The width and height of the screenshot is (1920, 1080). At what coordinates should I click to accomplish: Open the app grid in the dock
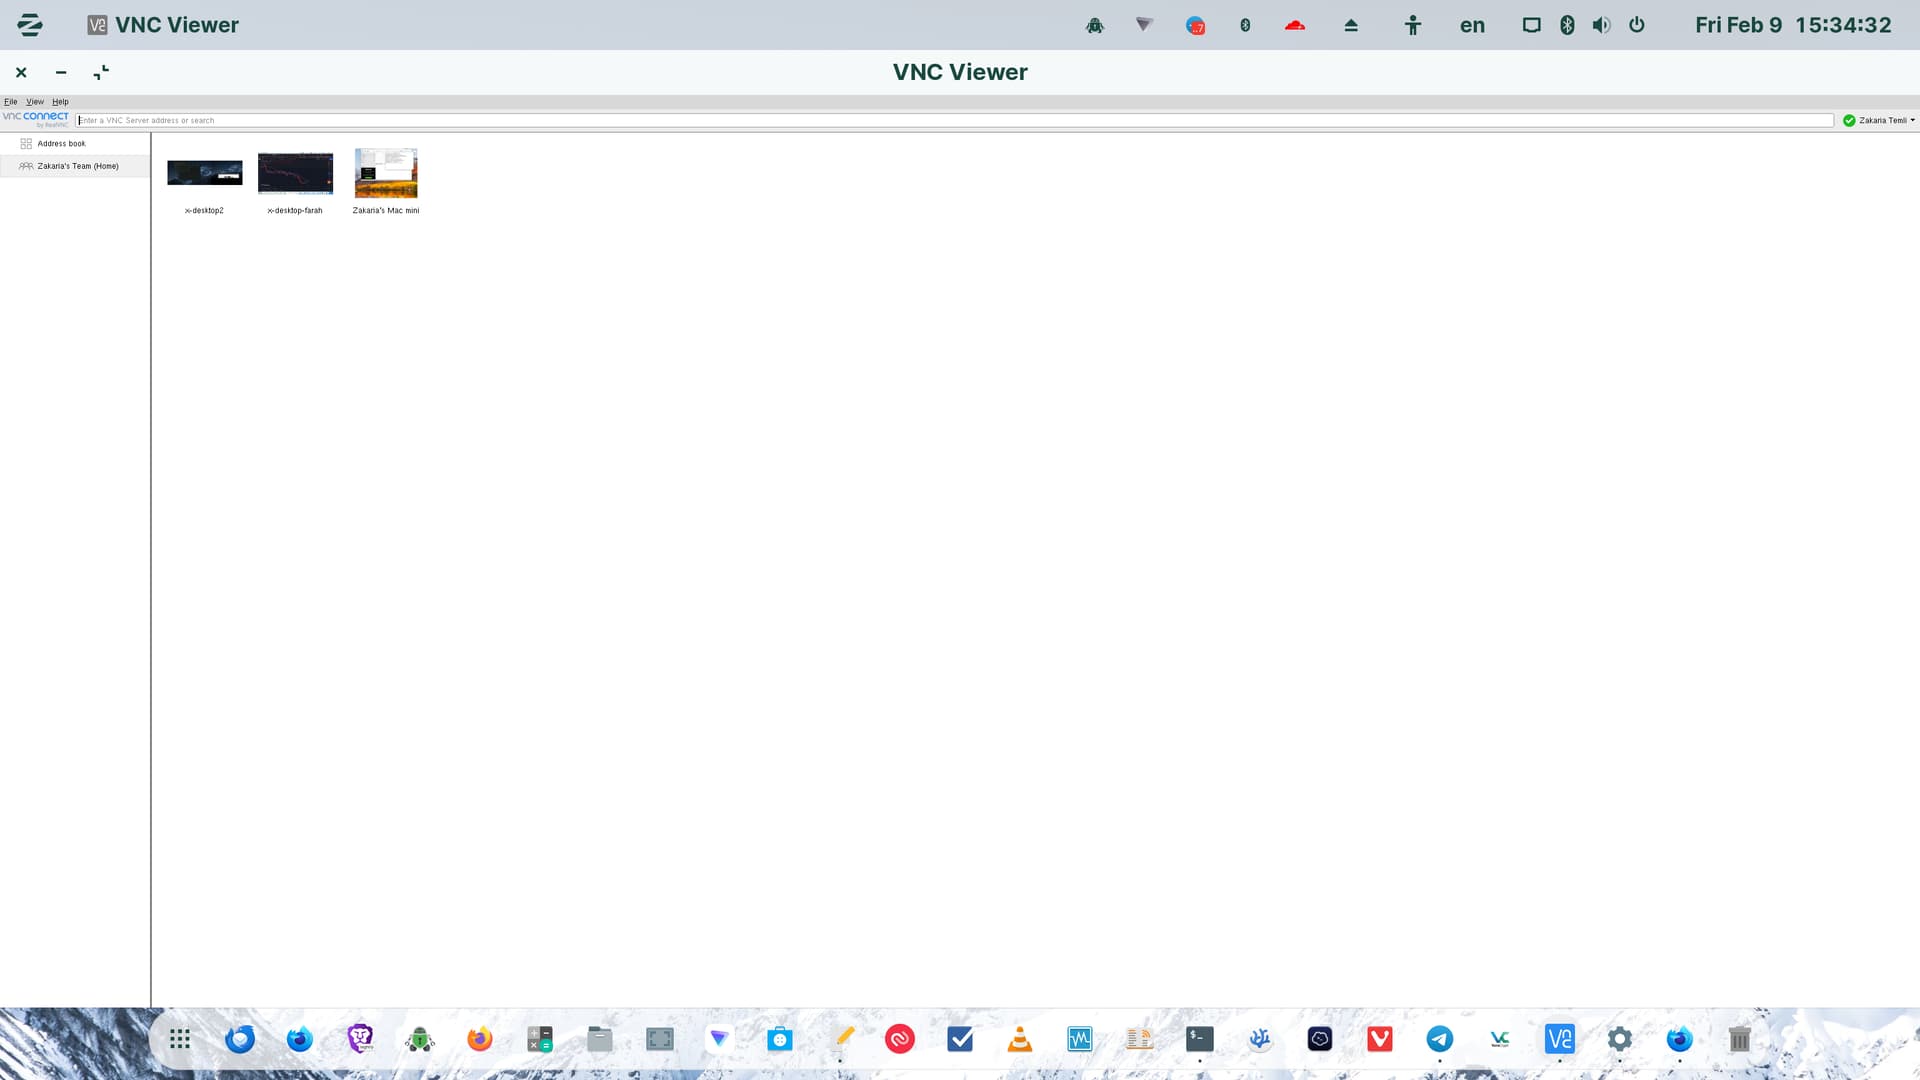180,1040
